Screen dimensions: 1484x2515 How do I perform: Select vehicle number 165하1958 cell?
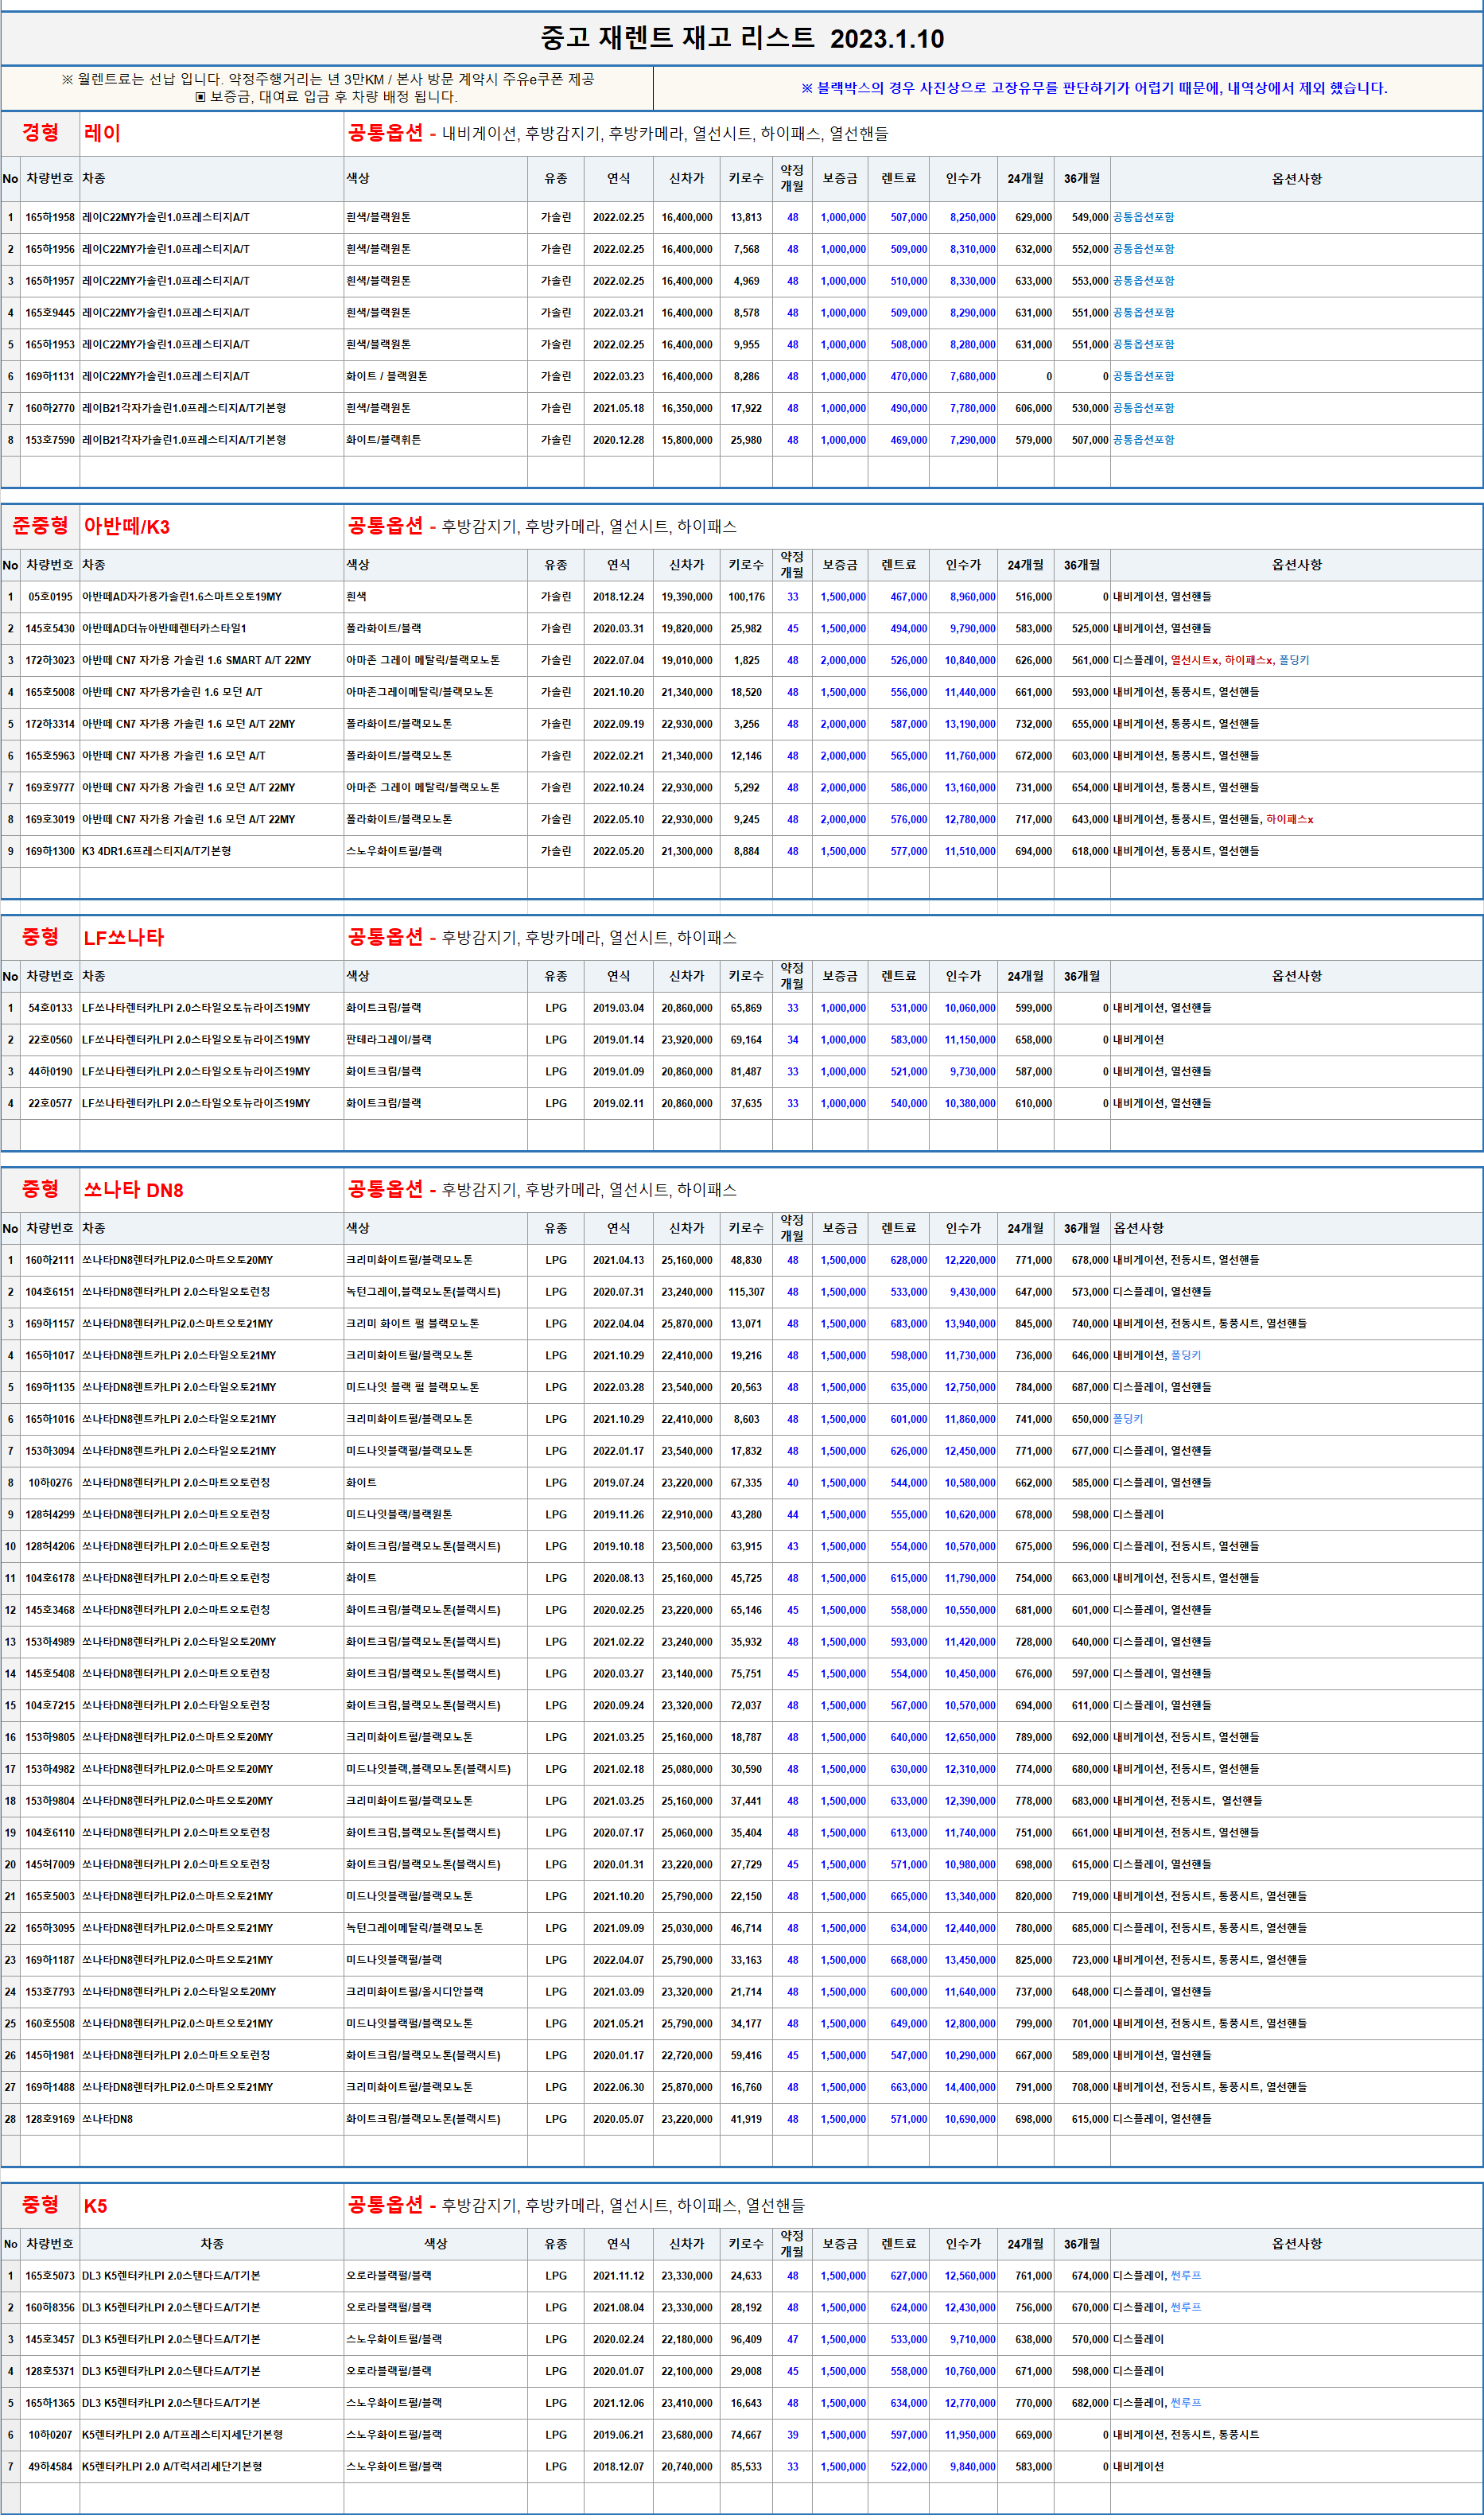50,217
